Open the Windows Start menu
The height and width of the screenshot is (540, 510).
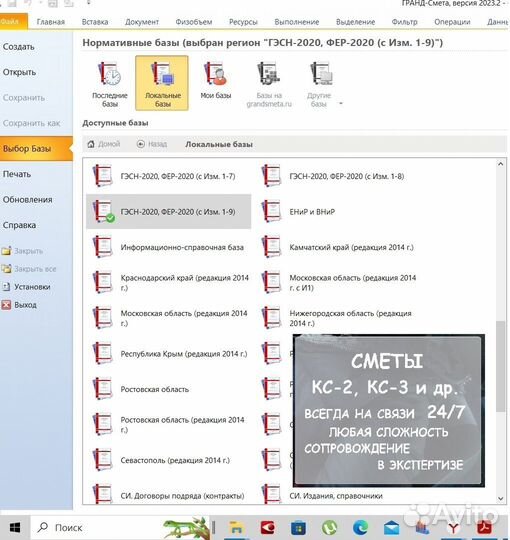tap(14, 527)
